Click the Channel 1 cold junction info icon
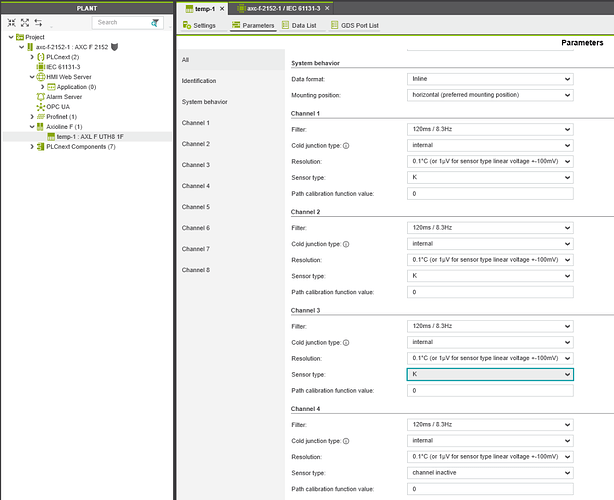Viewport: 614px width, 500px height. coord(346,145)
